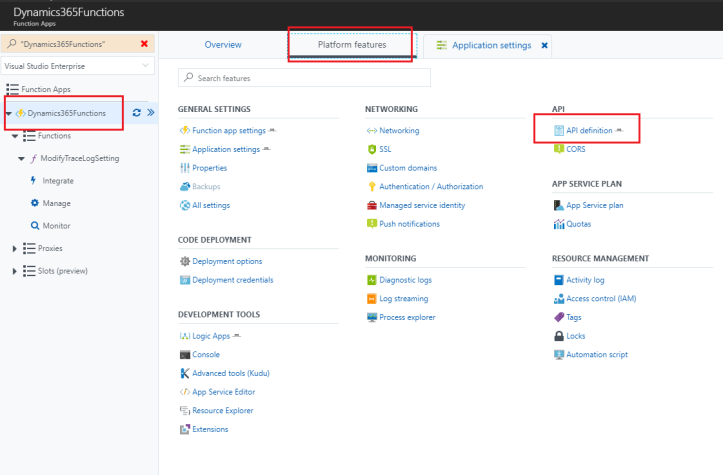Open the Authentication / Authorization link

point(431,186)
